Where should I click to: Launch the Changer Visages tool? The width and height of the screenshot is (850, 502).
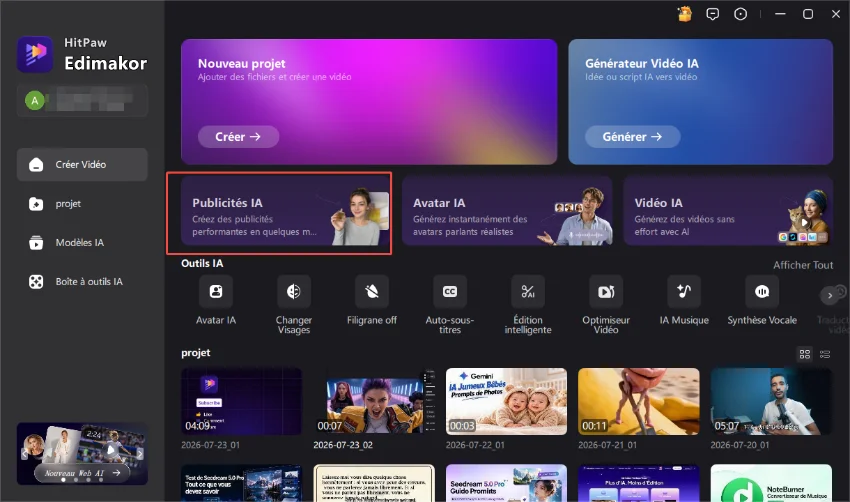pyautogui.click(x=294, y=292)
